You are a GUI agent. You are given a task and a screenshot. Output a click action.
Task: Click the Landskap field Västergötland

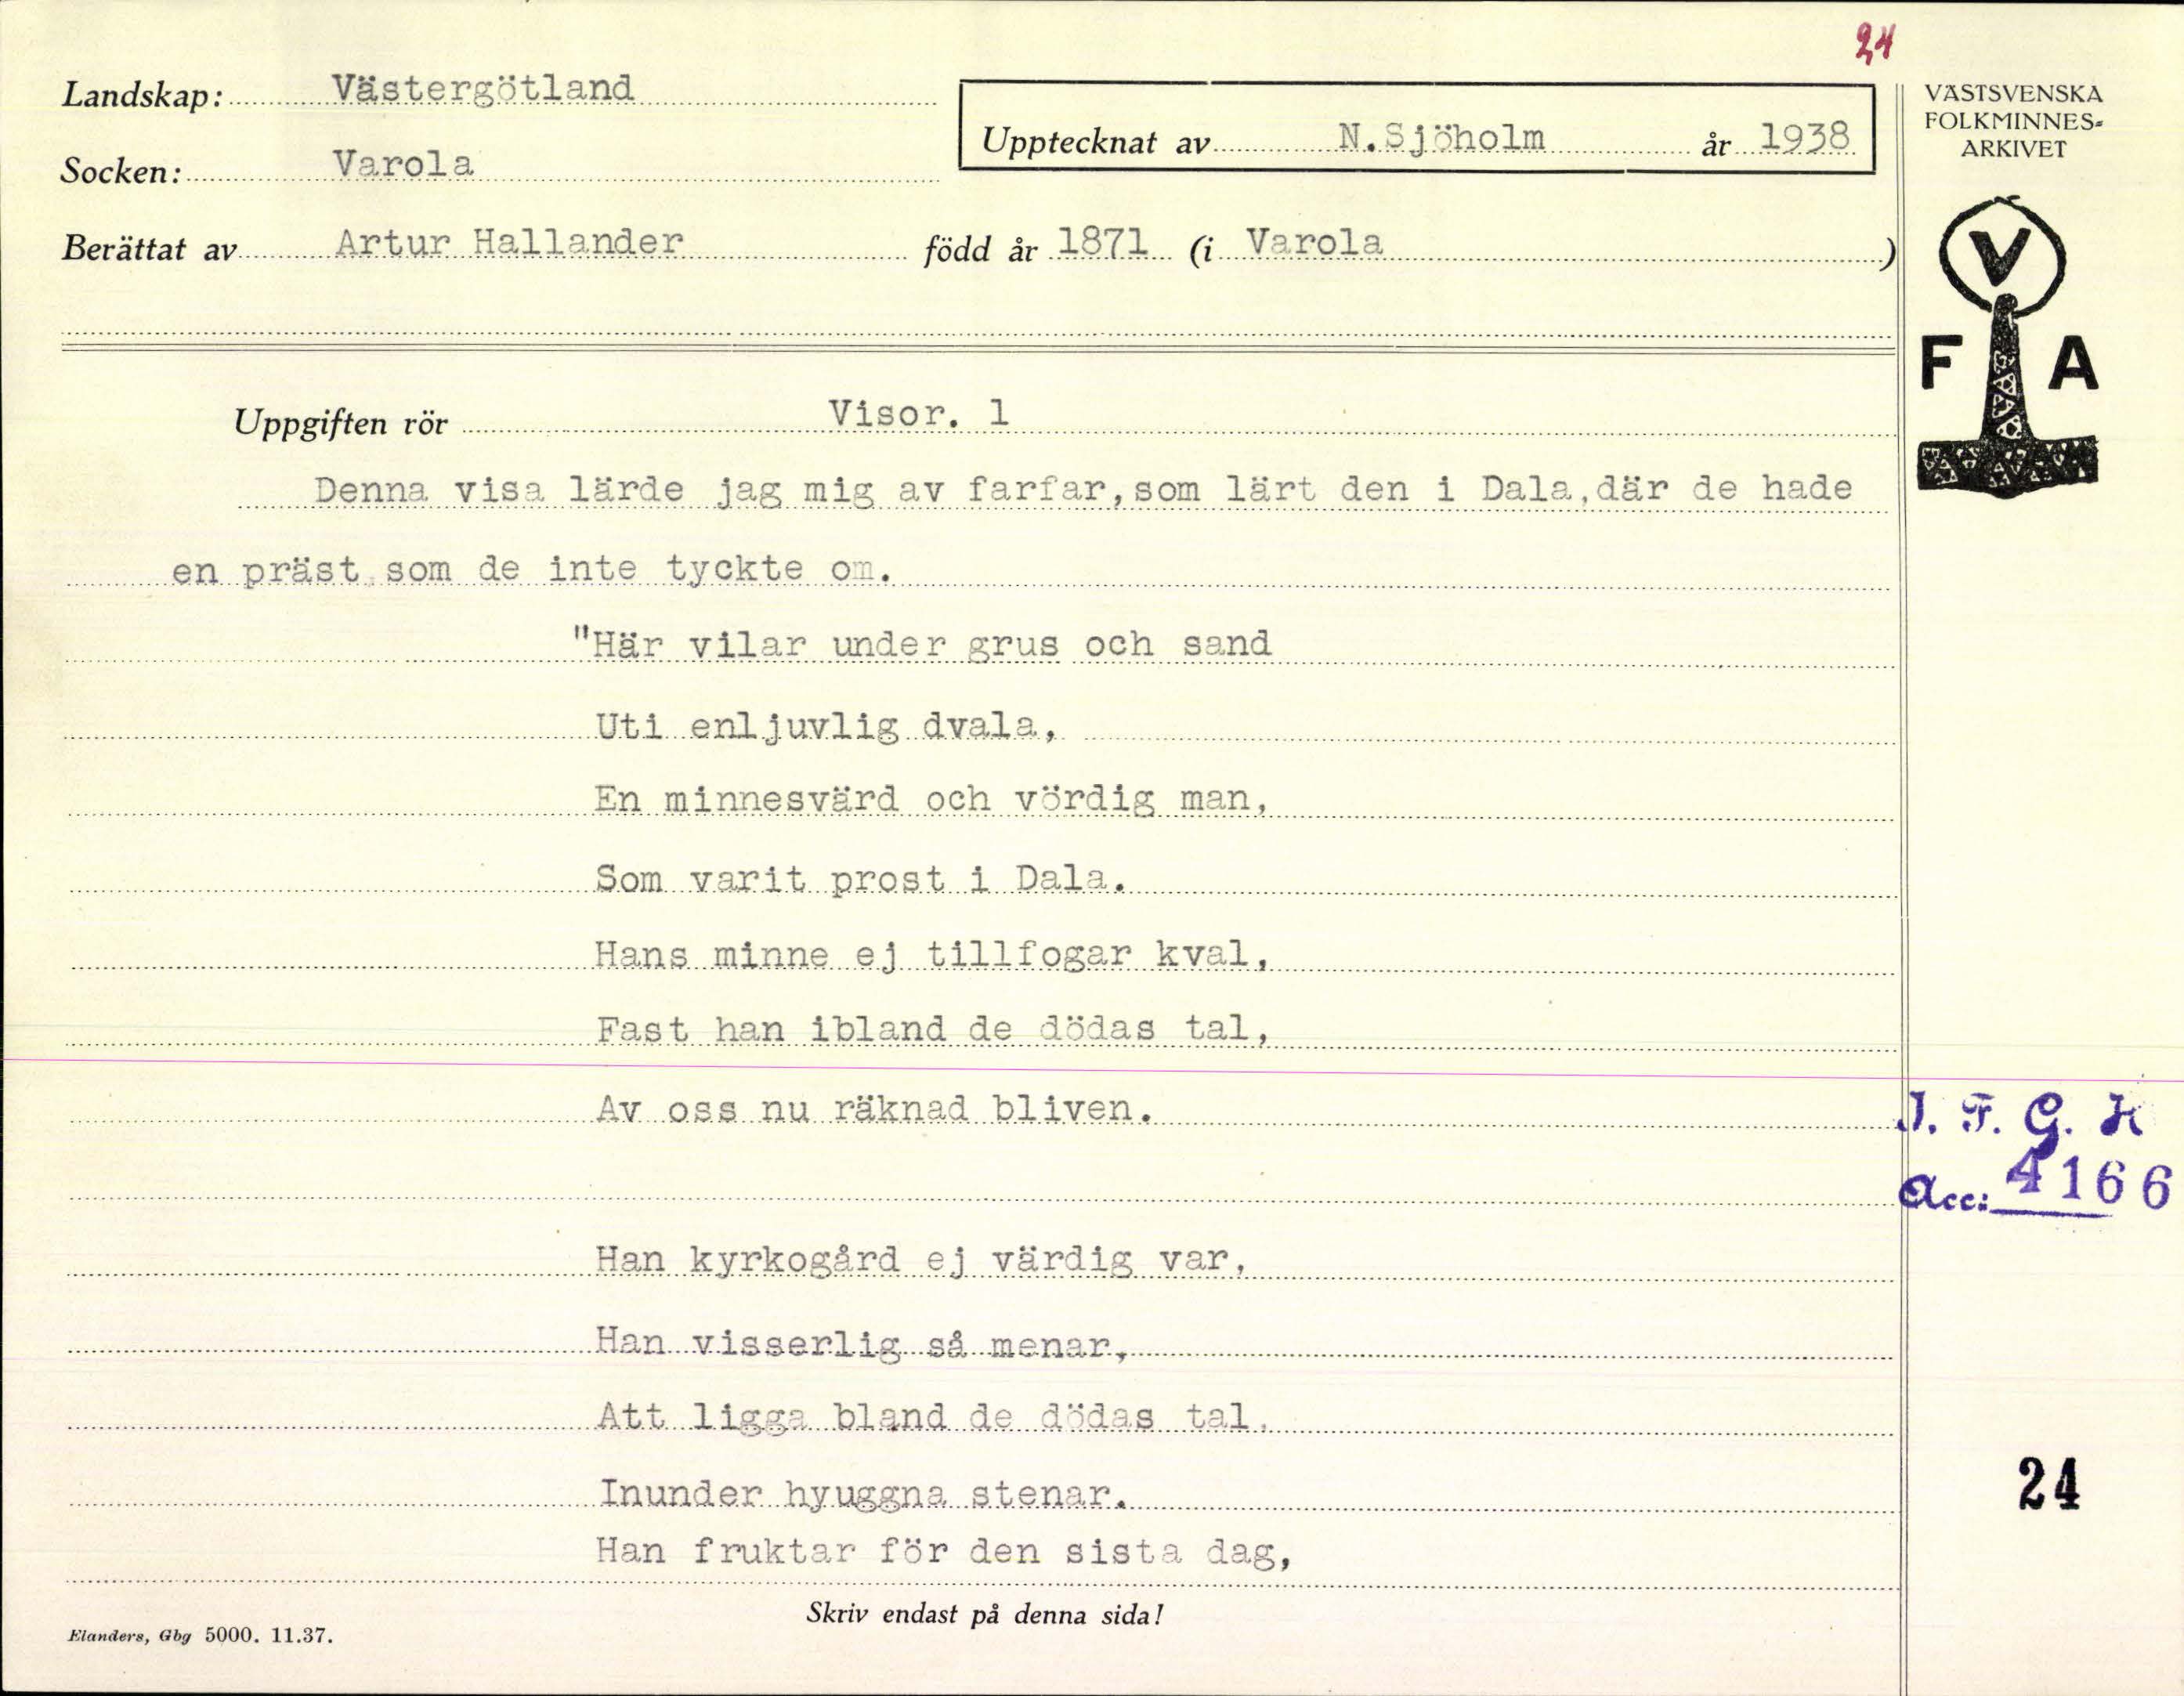pyautogui.click(x=483, y=88)
